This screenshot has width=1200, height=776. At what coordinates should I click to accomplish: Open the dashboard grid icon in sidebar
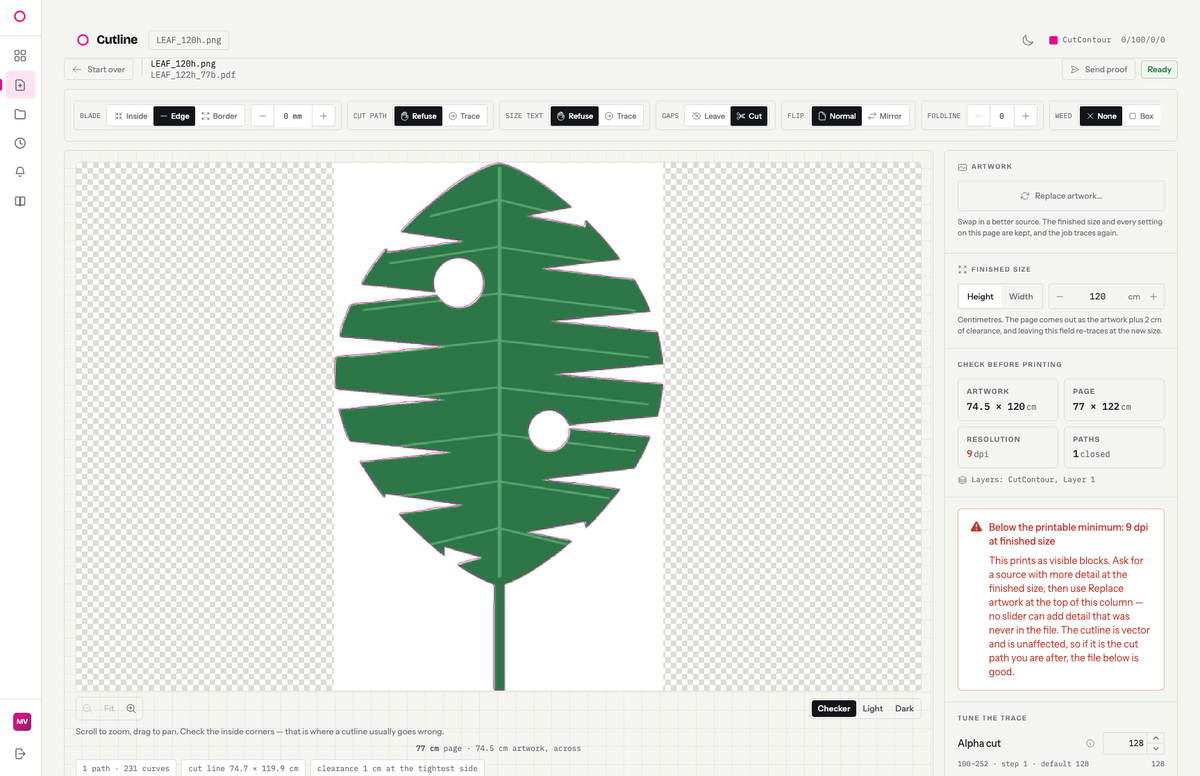pyautogui.click(x=20, y=56)
